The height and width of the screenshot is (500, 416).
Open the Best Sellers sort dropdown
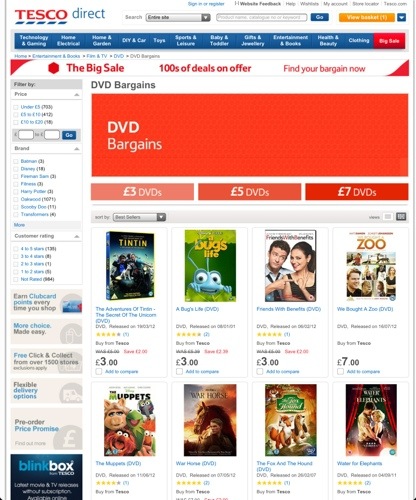(139, 217)
